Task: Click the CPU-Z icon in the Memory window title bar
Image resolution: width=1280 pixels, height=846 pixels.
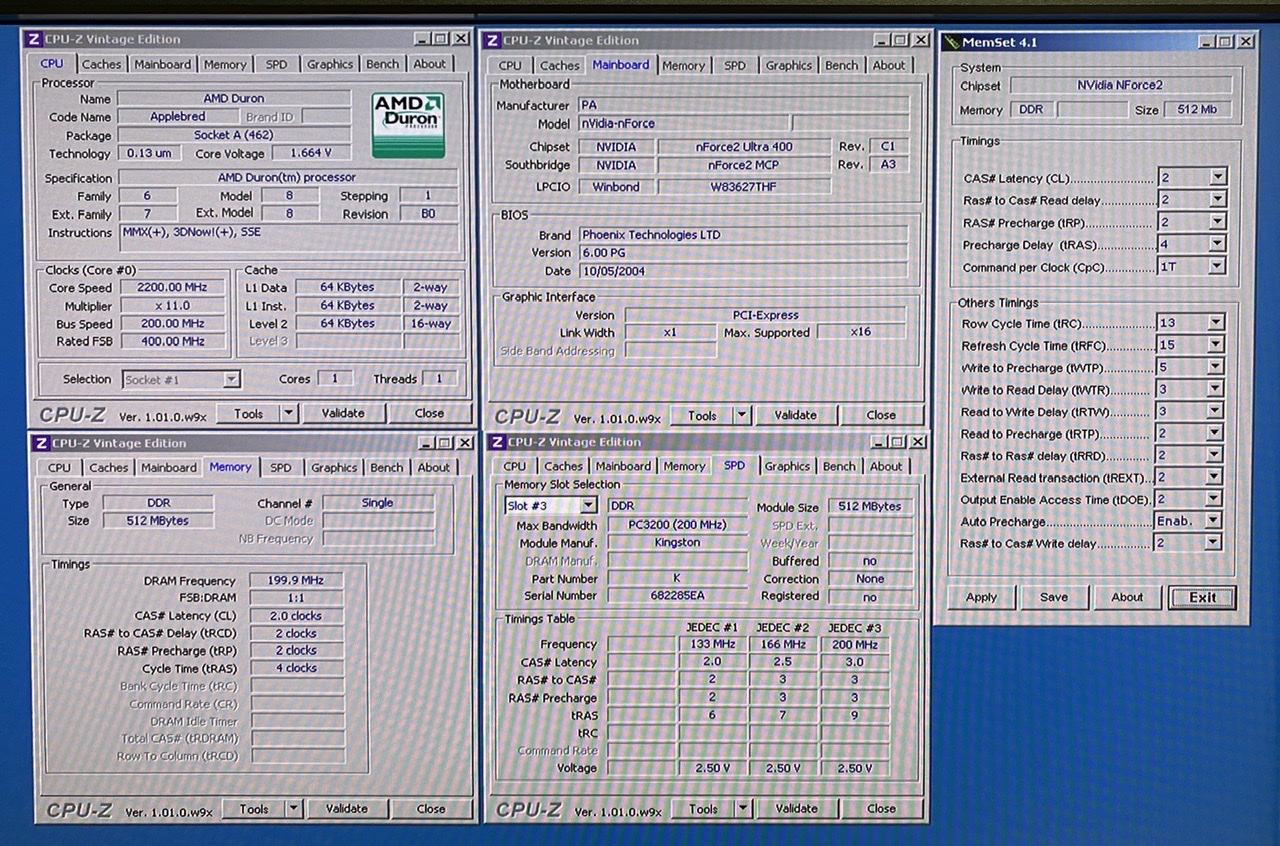Action: (x=41, y=443)
